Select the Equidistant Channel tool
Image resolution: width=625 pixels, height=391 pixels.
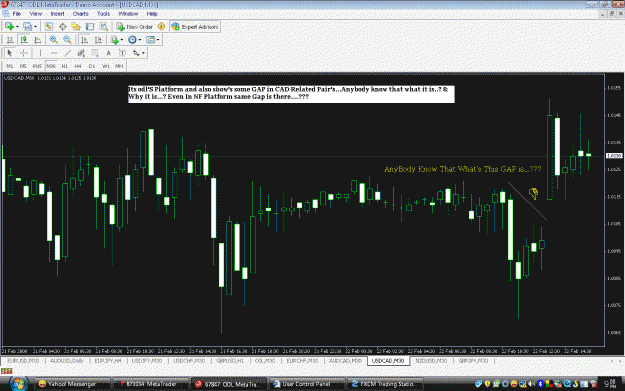[x=81, y=53]
